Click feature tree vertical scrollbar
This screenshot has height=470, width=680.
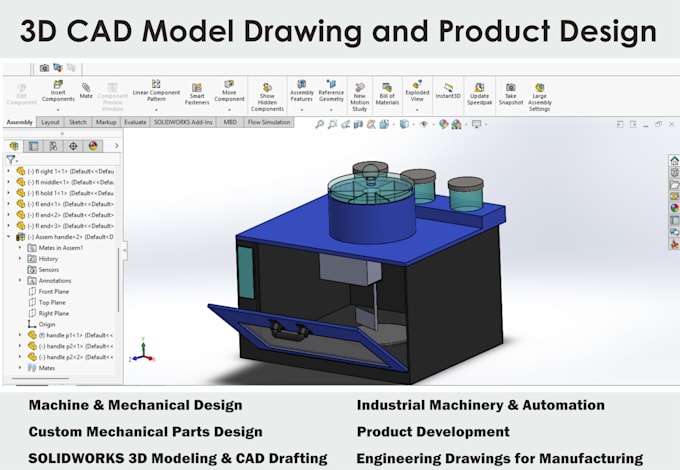119,280
